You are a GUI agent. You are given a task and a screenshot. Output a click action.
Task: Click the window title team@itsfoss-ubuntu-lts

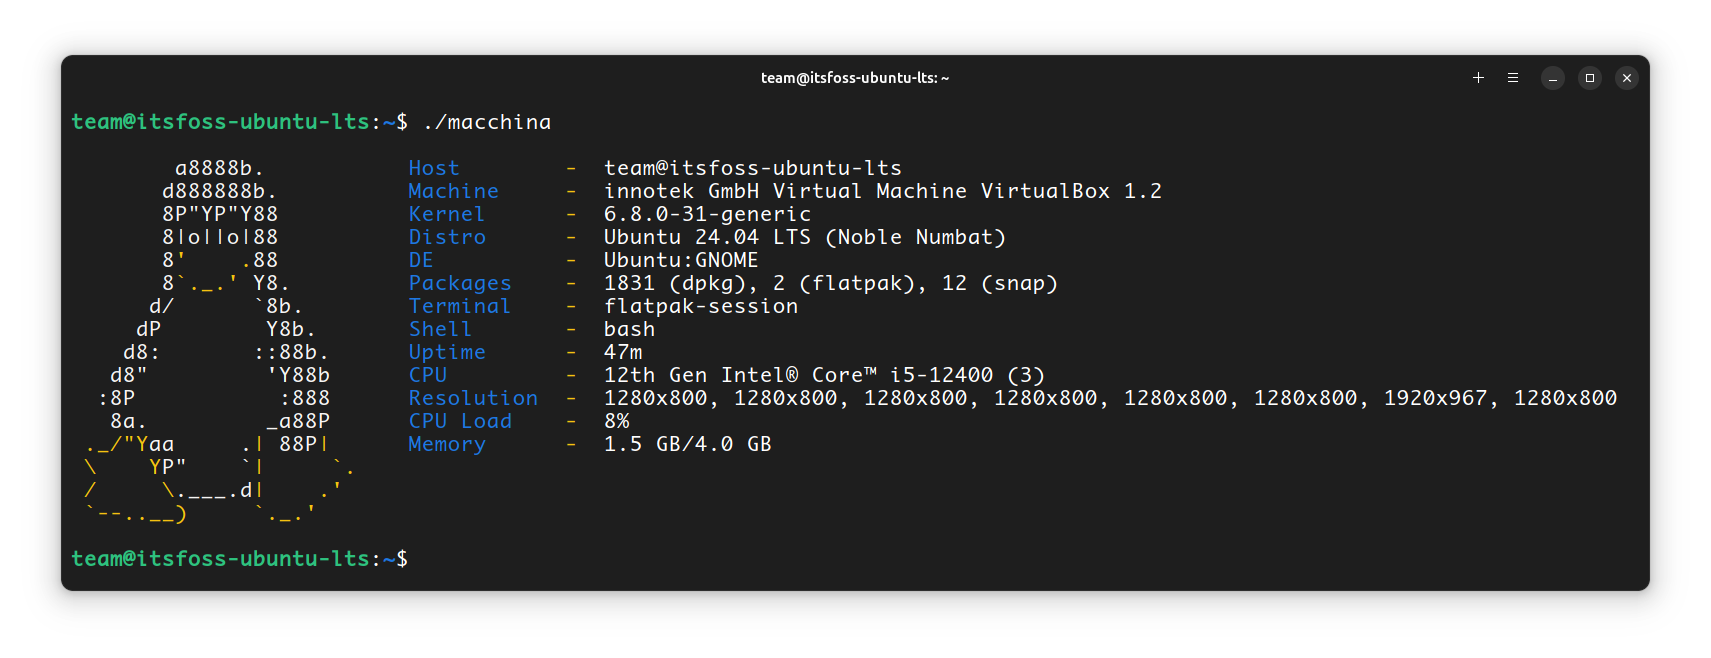click(853, 77)
